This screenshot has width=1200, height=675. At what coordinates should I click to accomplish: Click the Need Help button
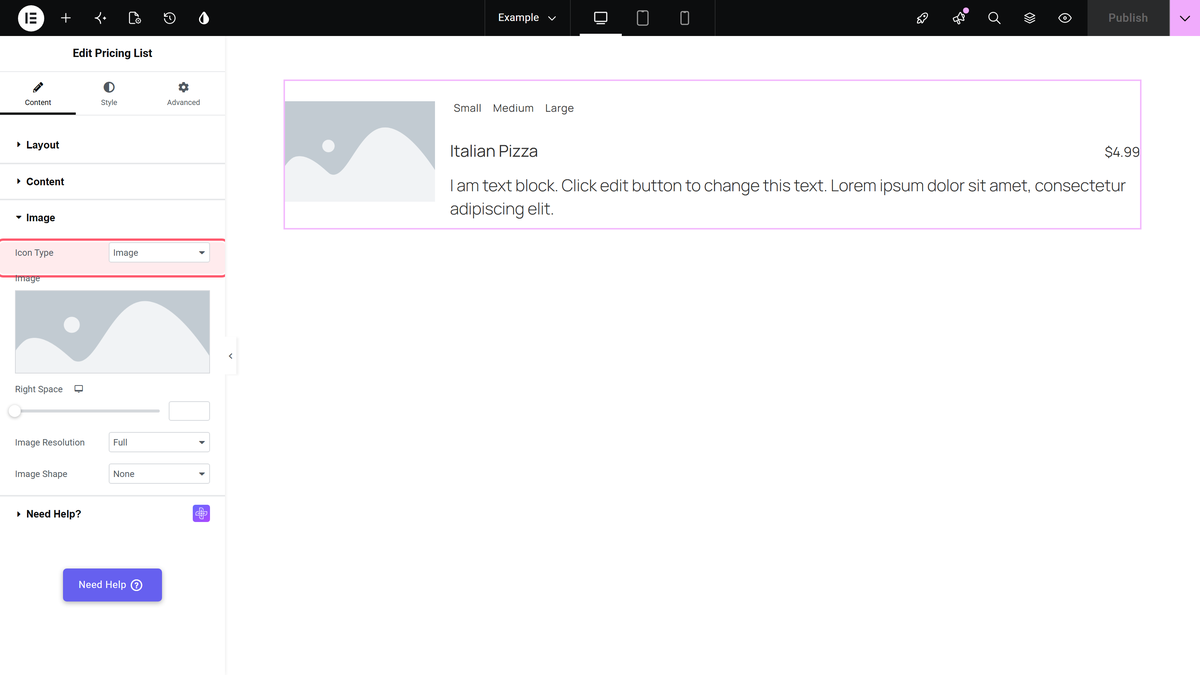112,585
